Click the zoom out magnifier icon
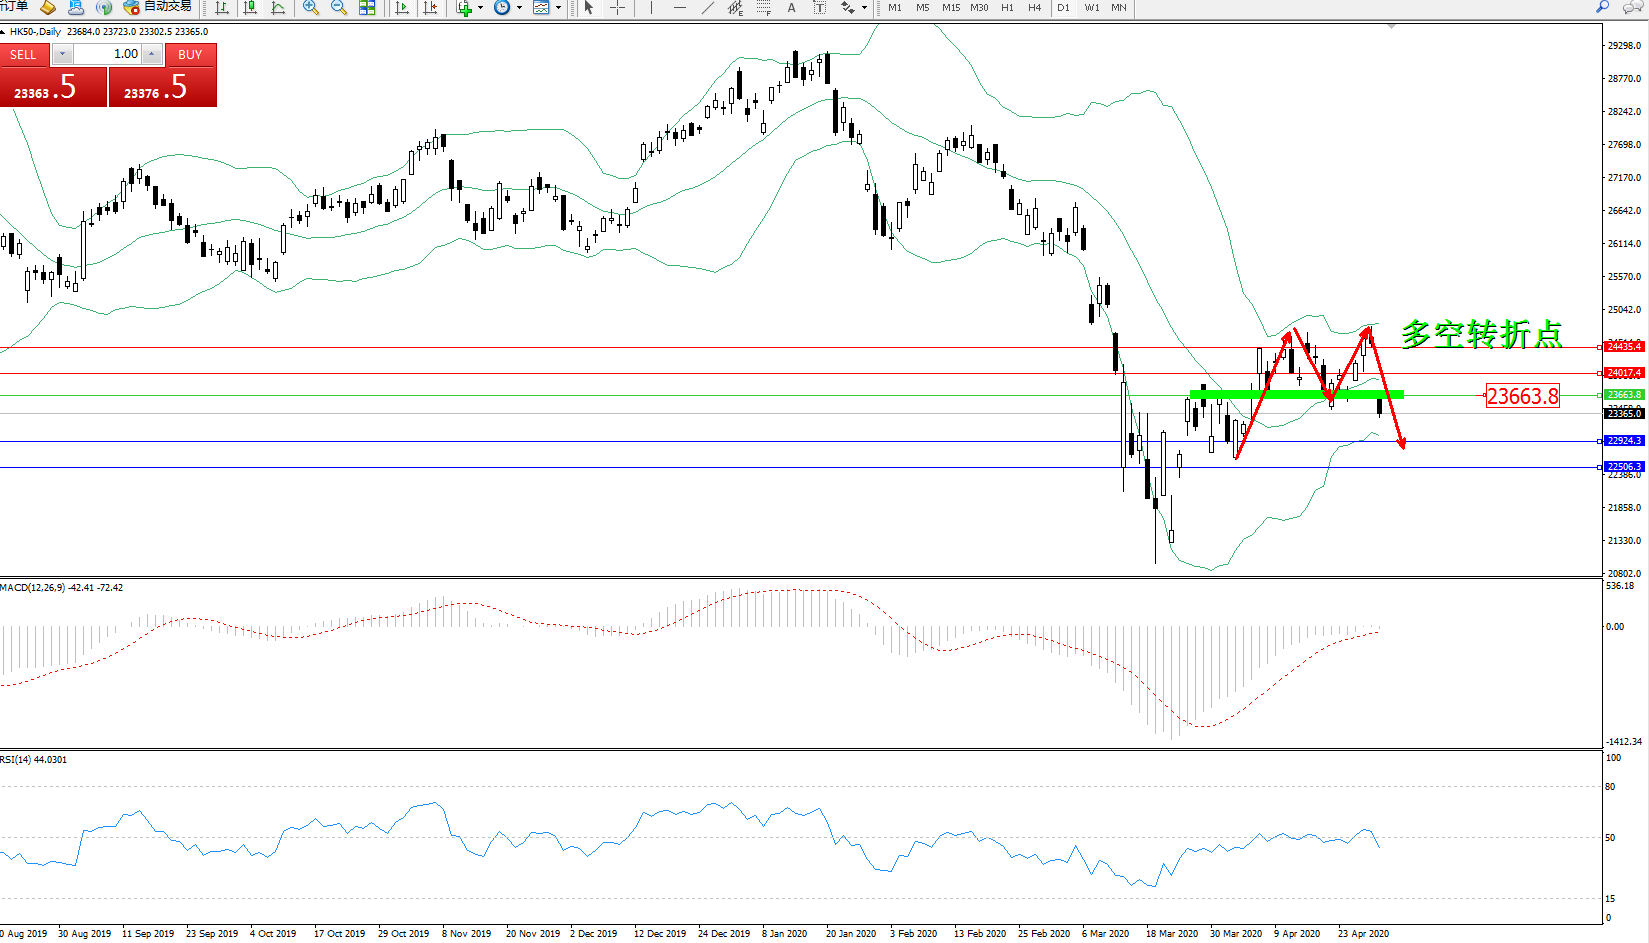The height and width of the screenshot is (943, 1649). point(338,8)
